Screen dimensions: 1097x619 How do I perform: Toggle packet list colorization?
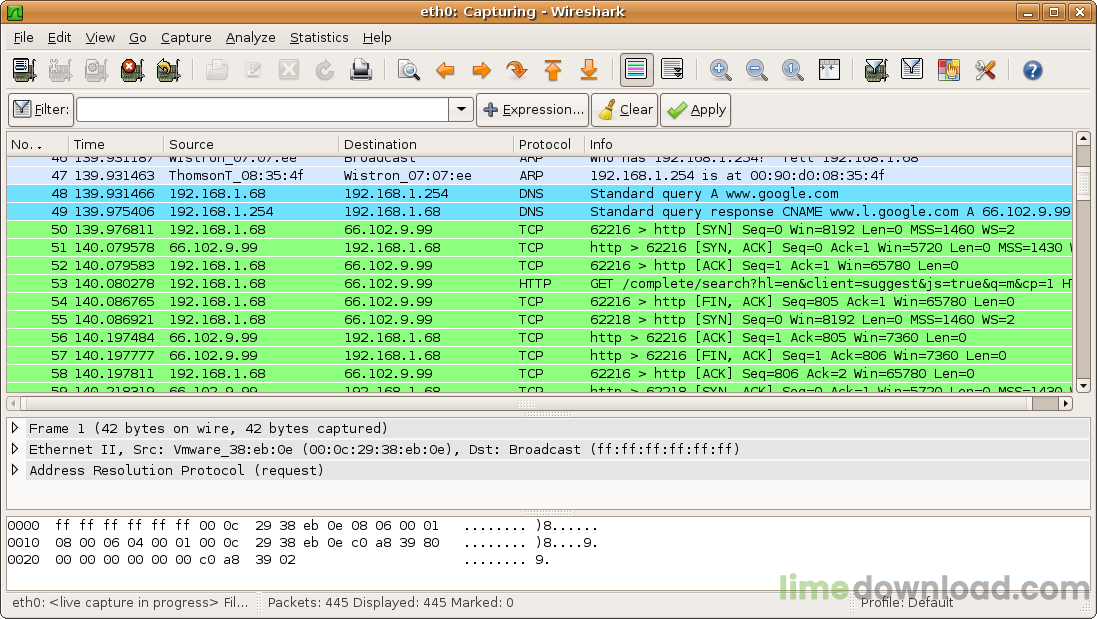[x=635, y=70]
